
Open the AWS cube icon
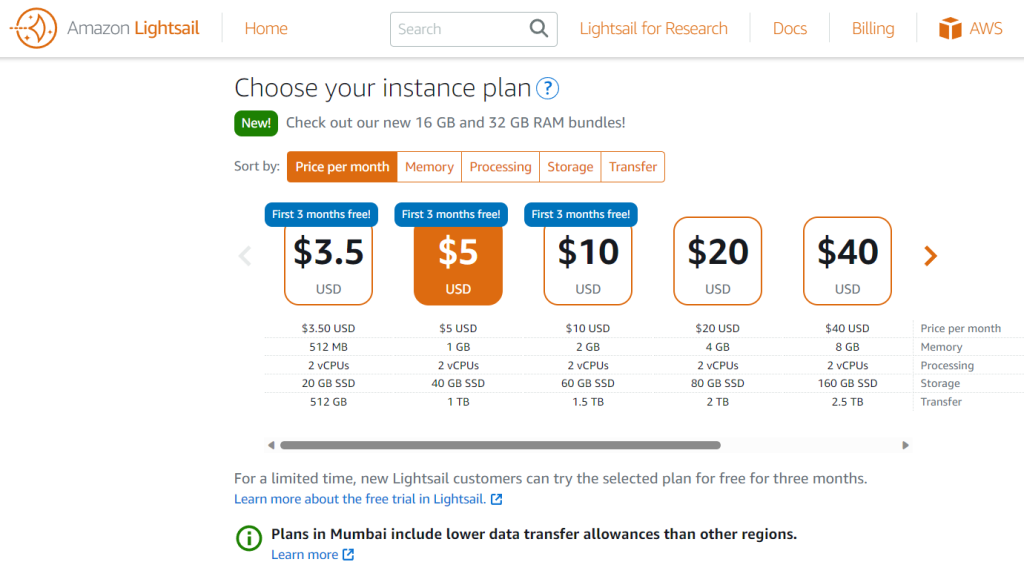949,29
